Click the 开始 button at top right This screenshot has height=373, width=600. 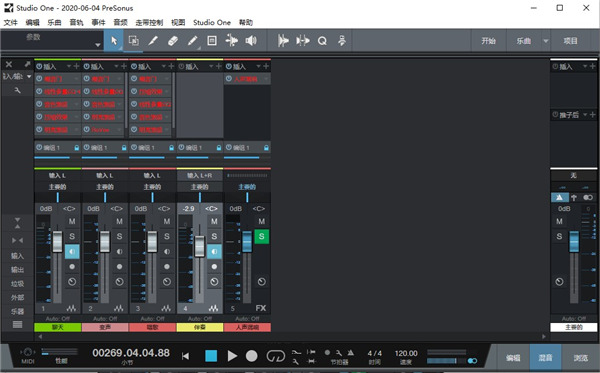[489, 41]
